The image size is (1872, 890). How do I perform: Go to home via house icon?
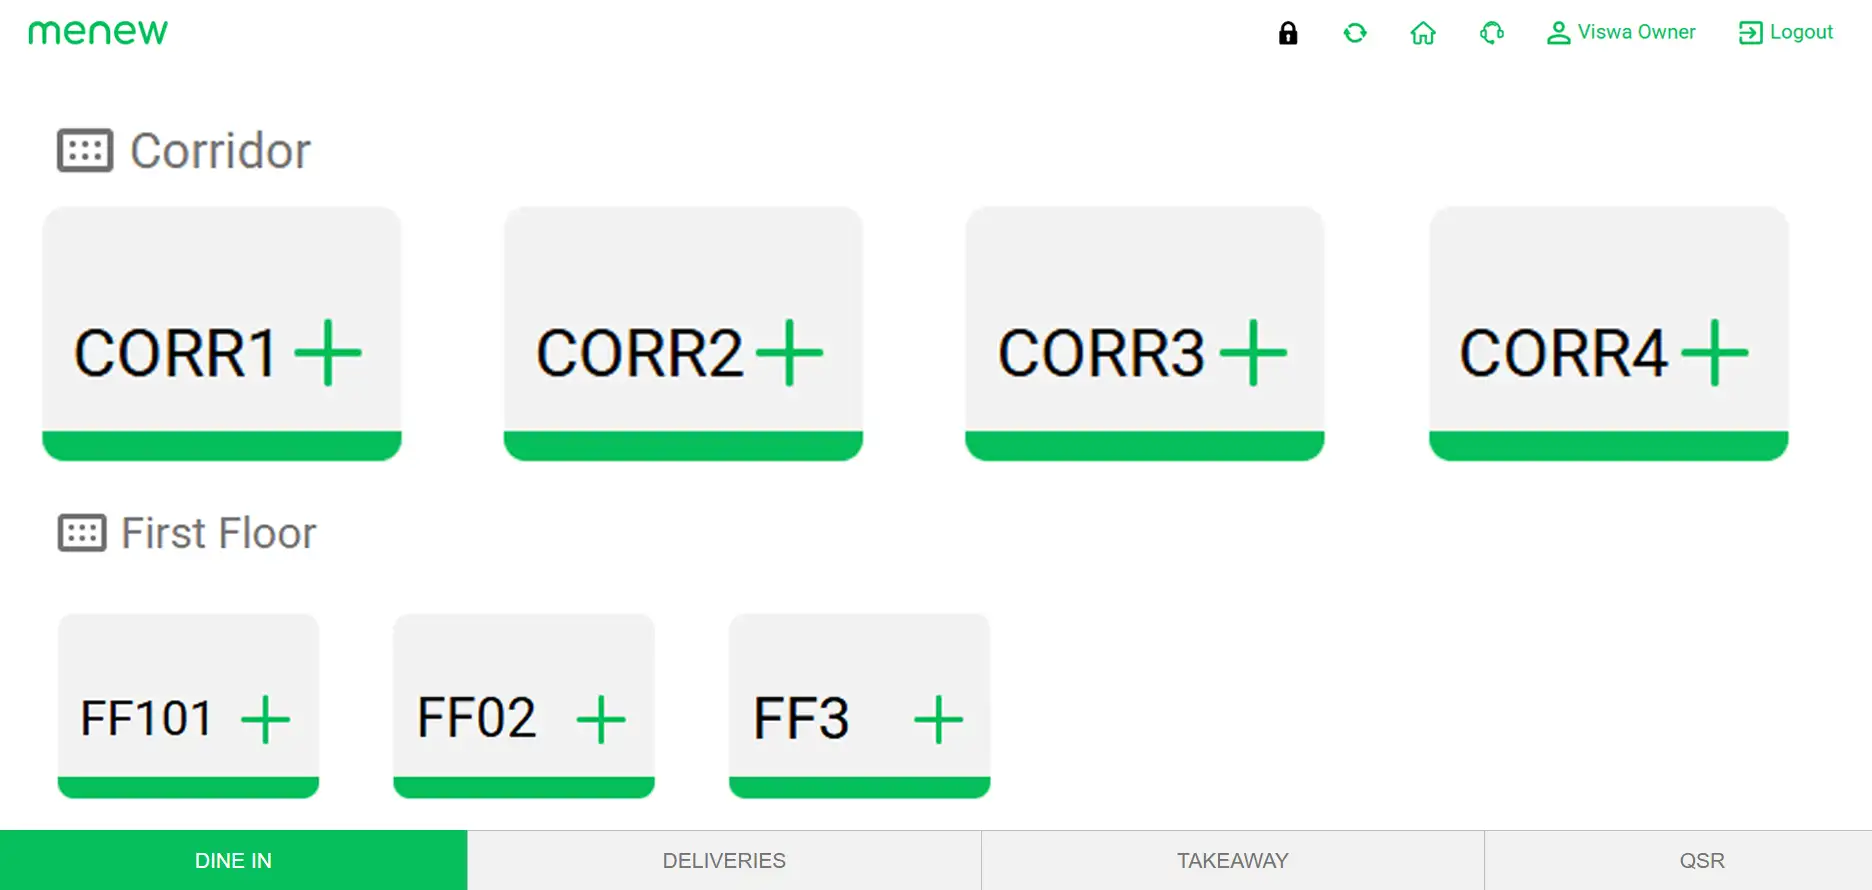[x=1423, y=33]
